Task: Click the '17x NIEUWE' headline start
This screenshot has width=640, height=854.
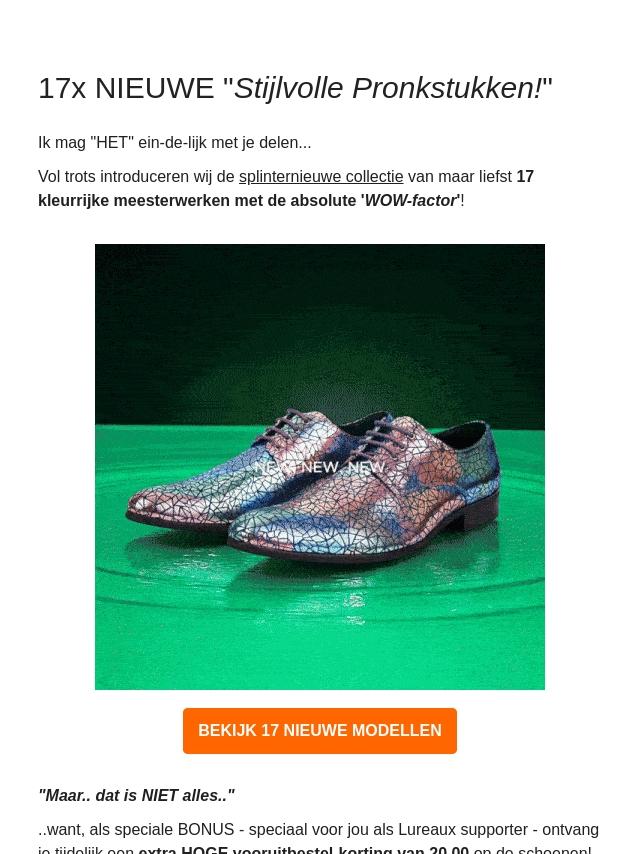Action: click(126, 88)
